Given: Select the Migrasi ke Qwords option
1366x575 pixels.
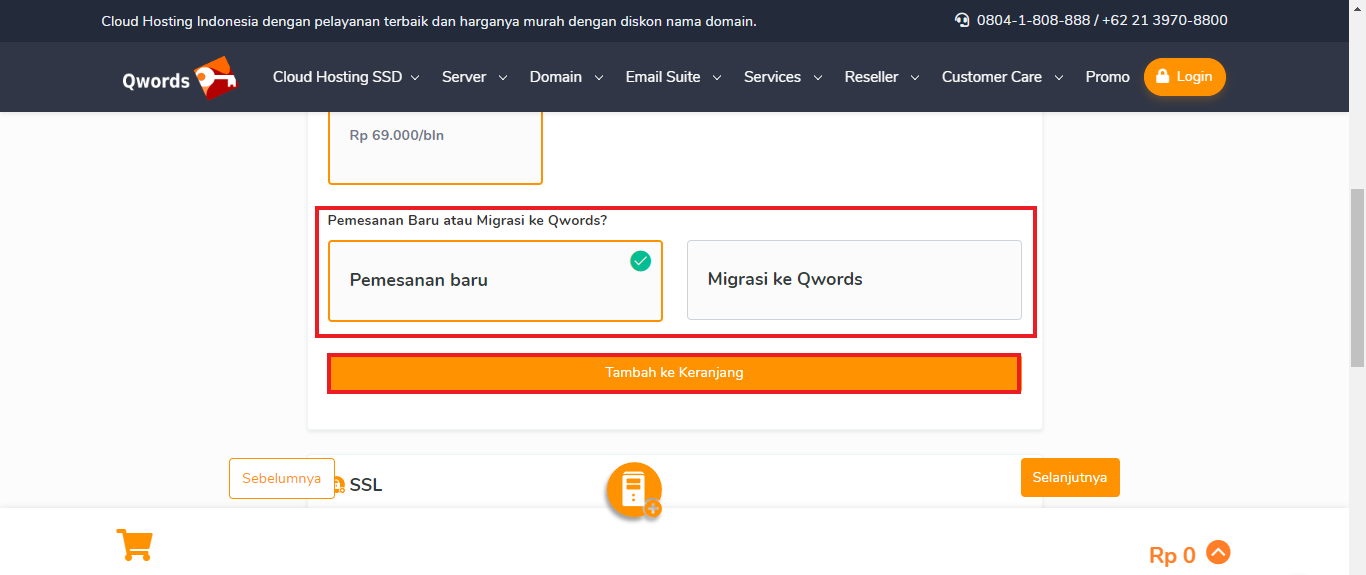Looking at the screenshot, I should pos(853,280).
